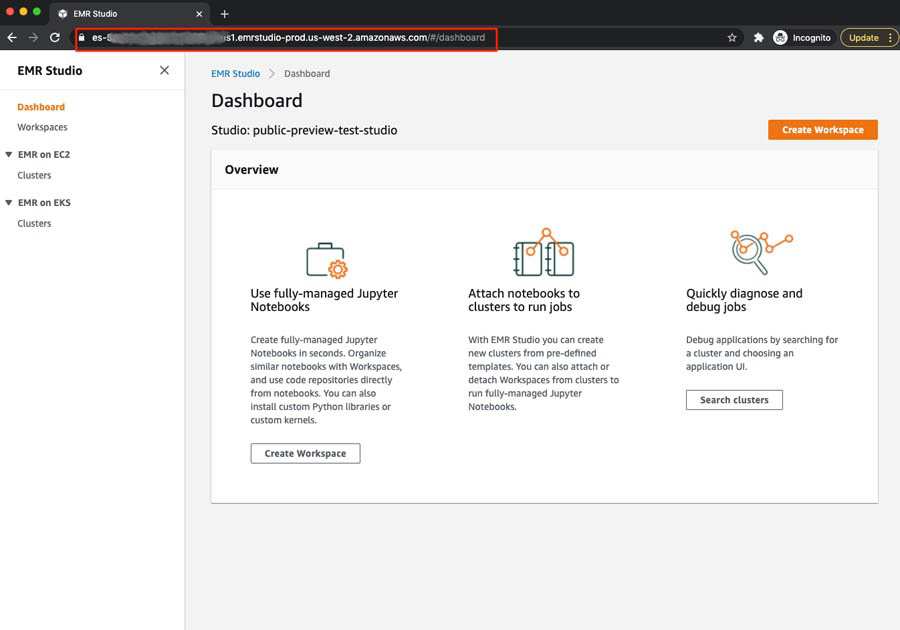The height and width of the screenshot is (630, 900).
Task: Open Workspaces in the sidebar
Action: (42, 127)
